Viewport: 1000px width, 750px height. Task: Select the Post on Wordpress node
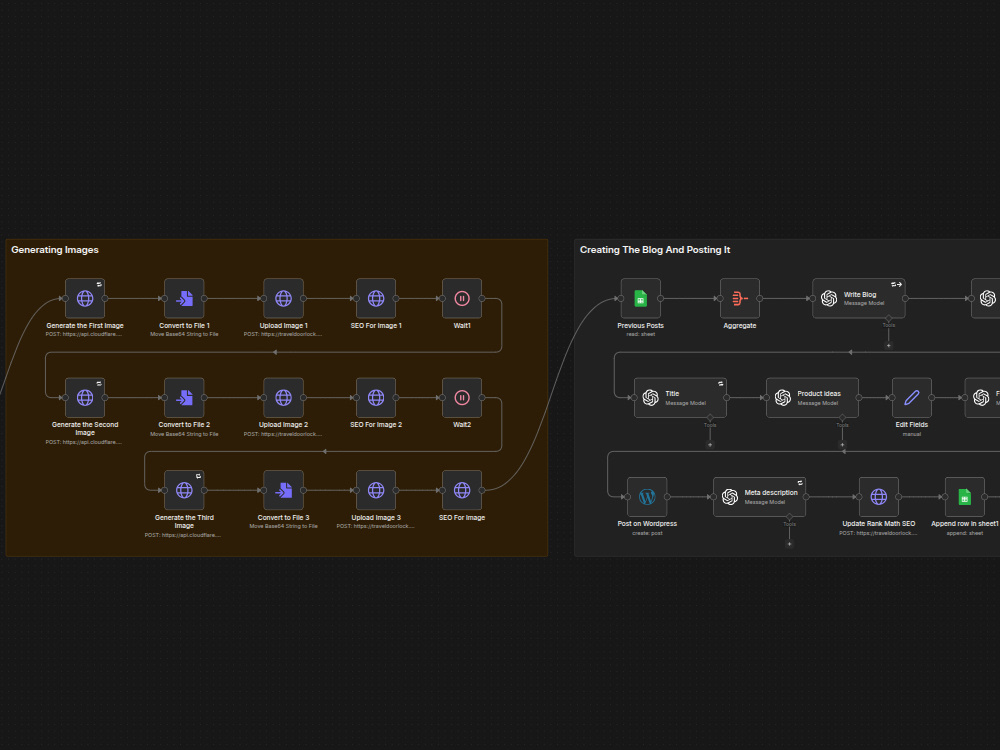click(x=647, y=497)
